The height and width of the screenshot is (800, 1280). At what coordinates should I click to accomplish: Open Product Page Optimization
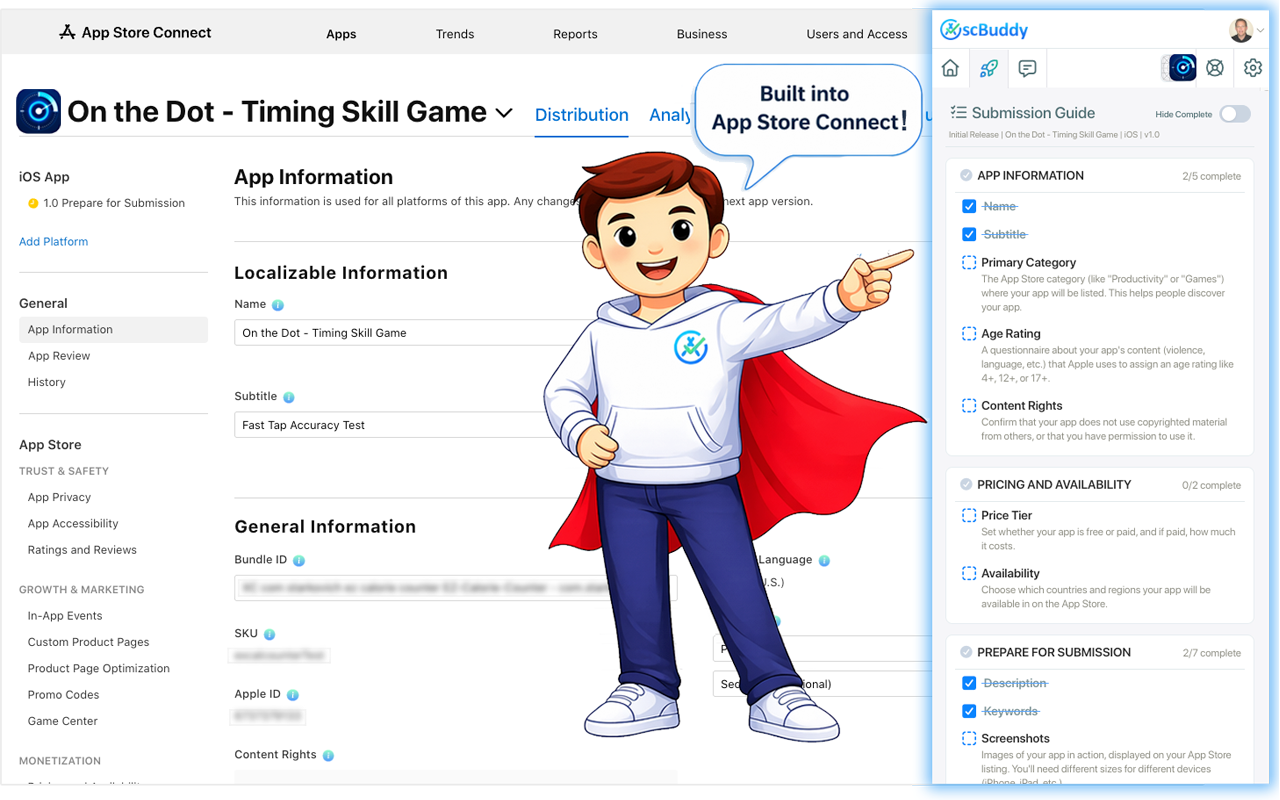99,669
